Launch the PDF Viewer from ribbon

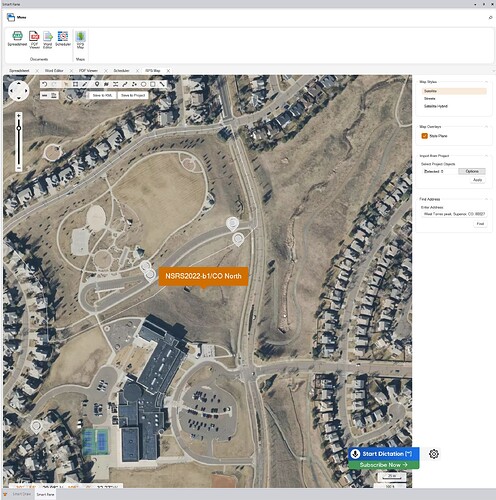click(x=34, y=39)
